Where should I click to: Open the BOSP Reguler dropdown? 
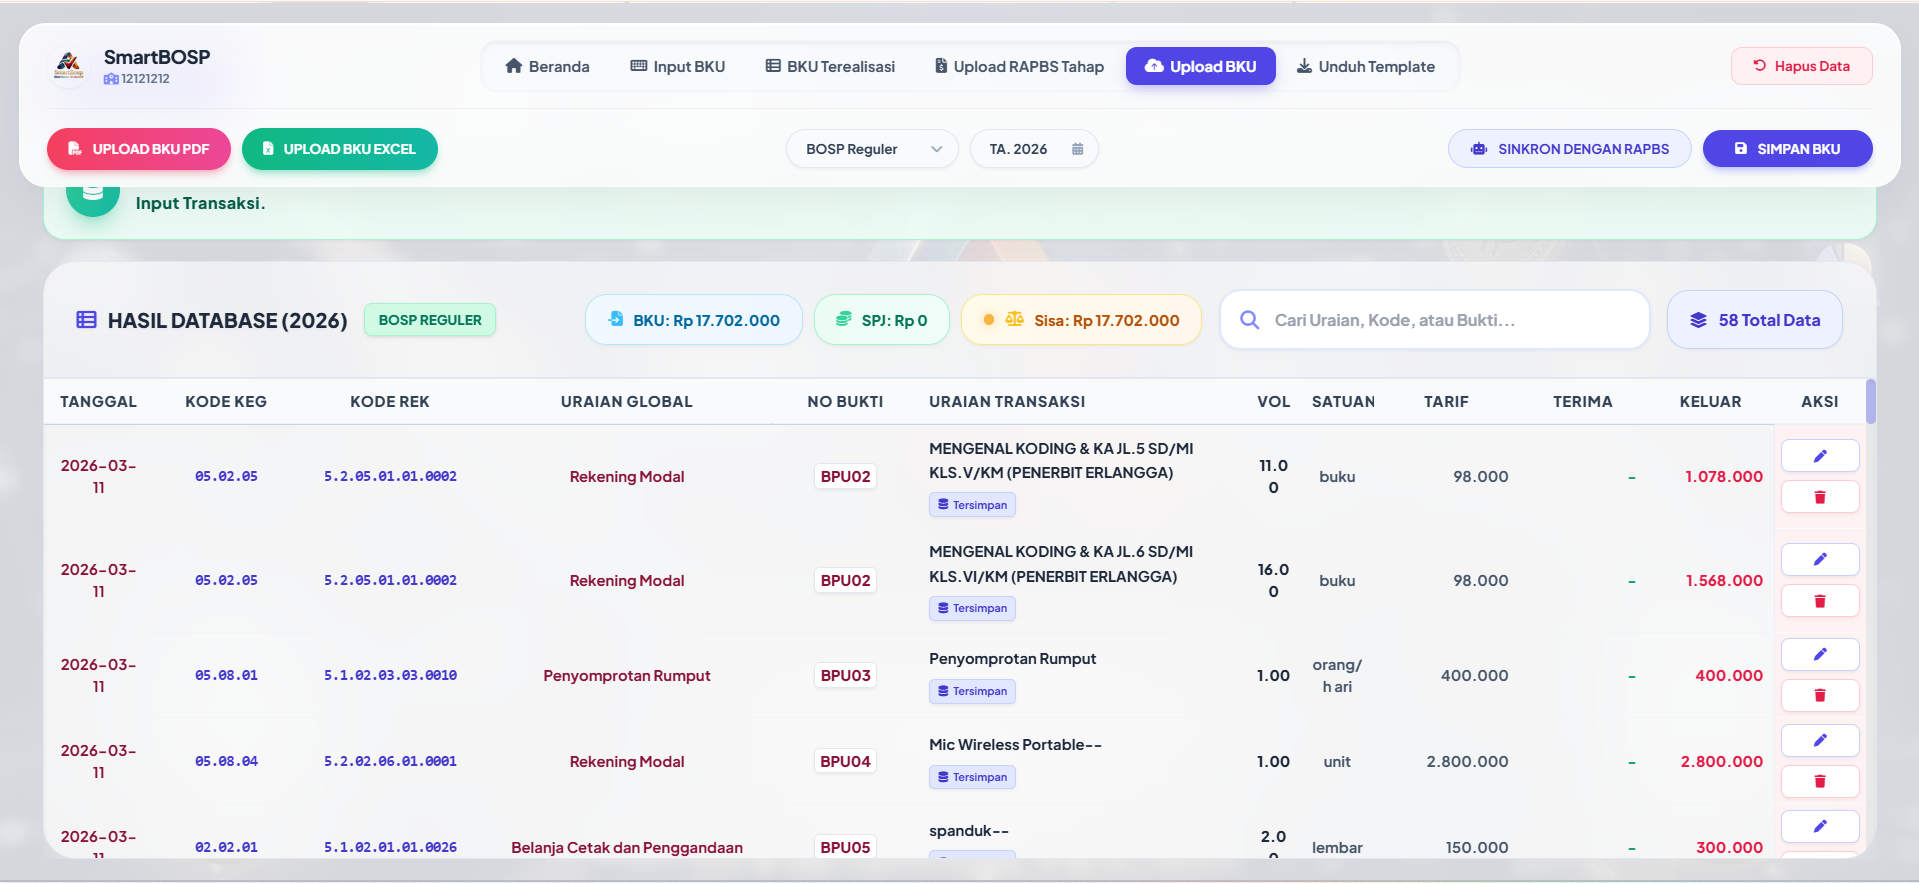pyautogui.click(x=872, y=149)
